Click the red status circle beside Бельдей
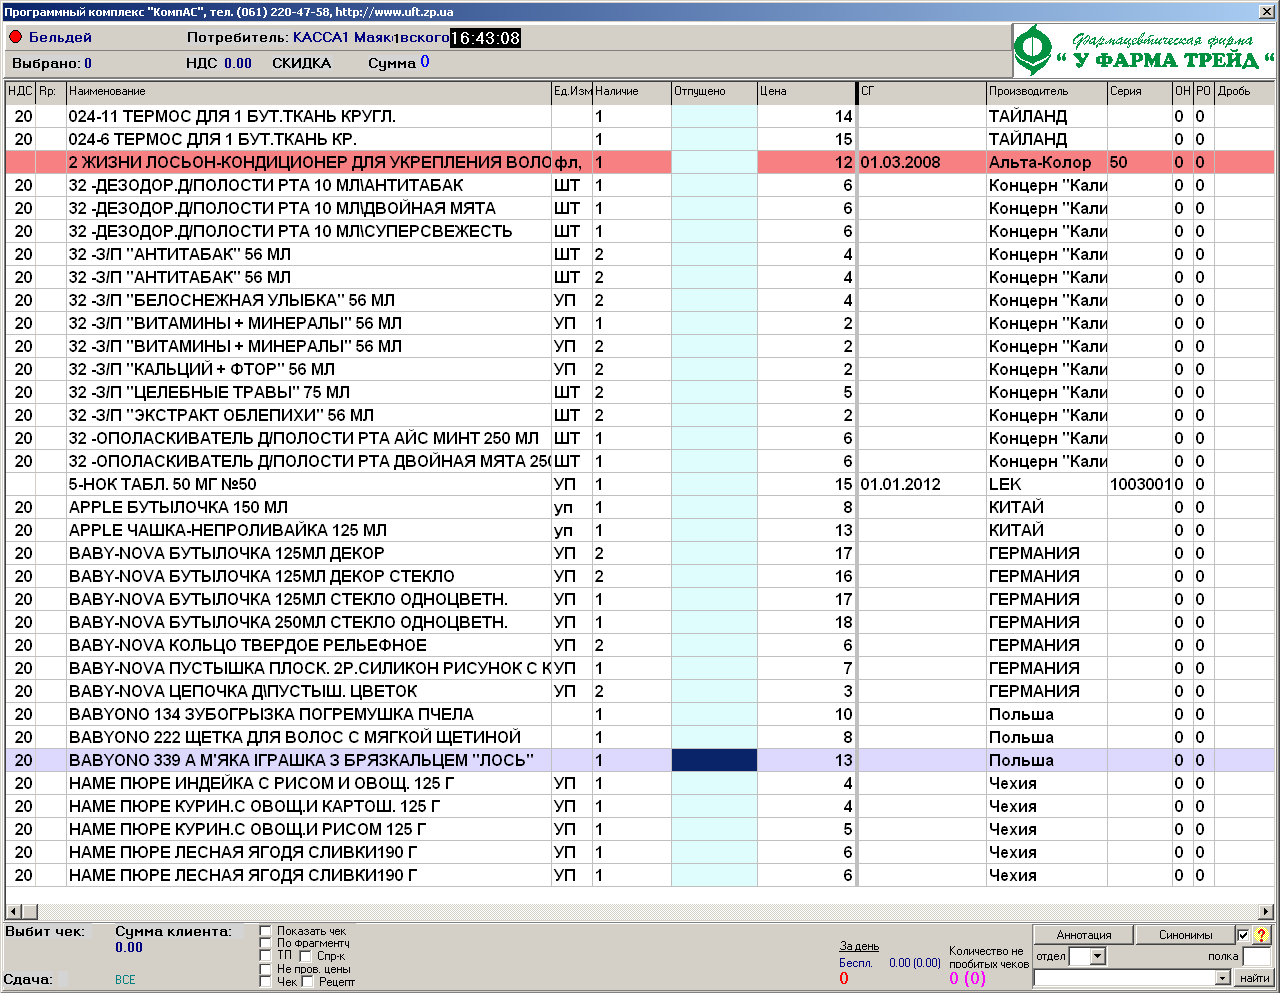1280x993 pixels. (x=15, y=37)
